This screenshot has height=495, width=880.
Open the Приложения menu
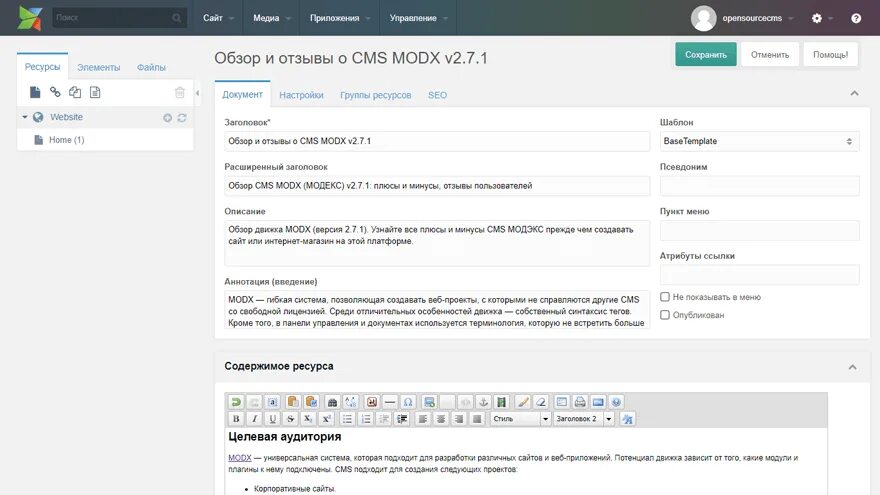(340, 18)
